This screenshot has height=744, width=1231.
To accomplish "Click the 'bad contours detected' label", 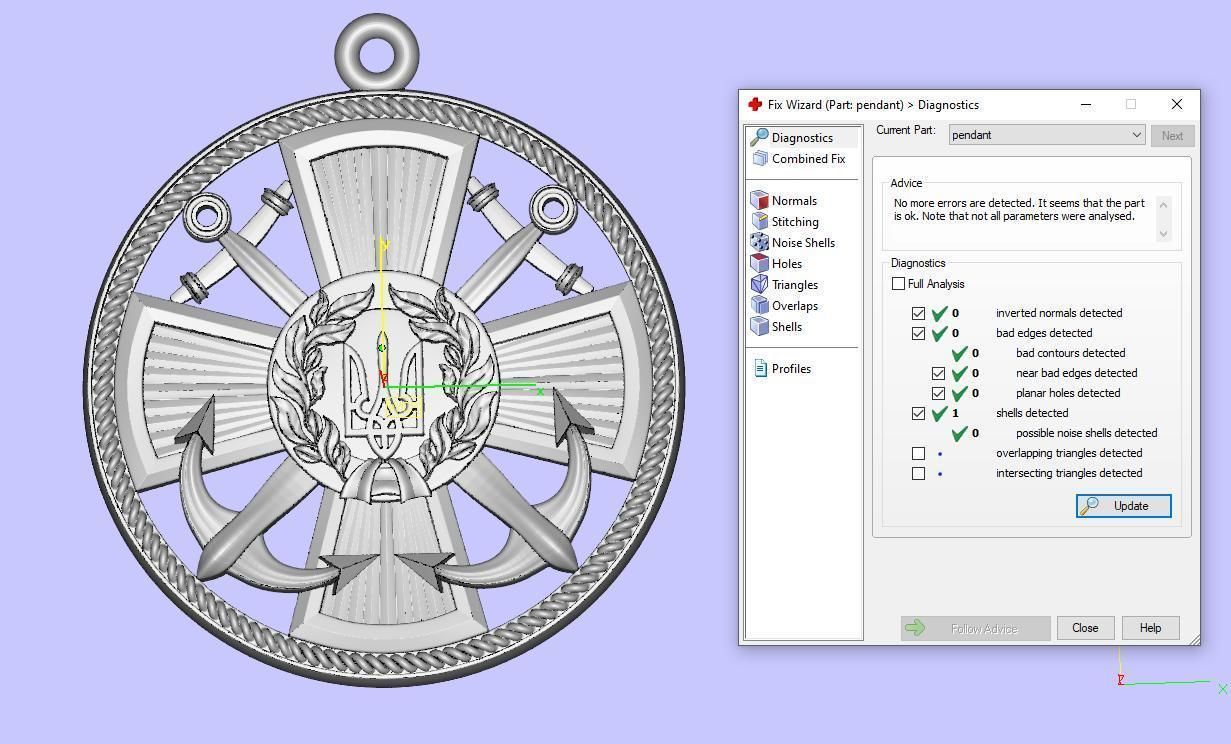I will (x=1070, y=353).
